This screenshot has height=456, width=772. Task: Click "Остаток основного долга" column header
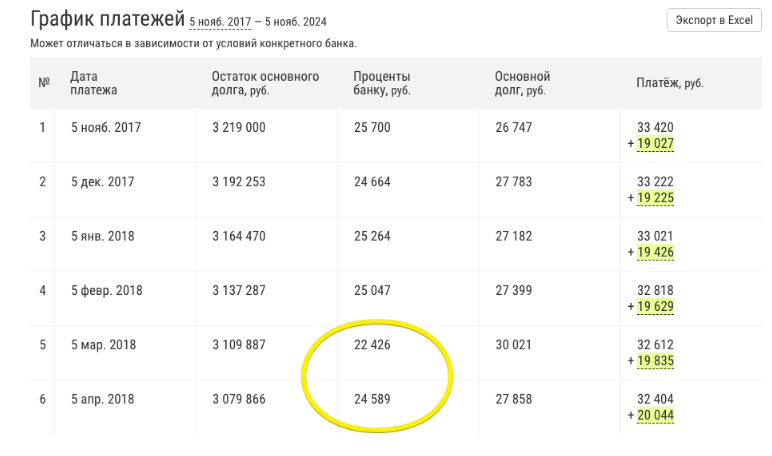[265, 83]
